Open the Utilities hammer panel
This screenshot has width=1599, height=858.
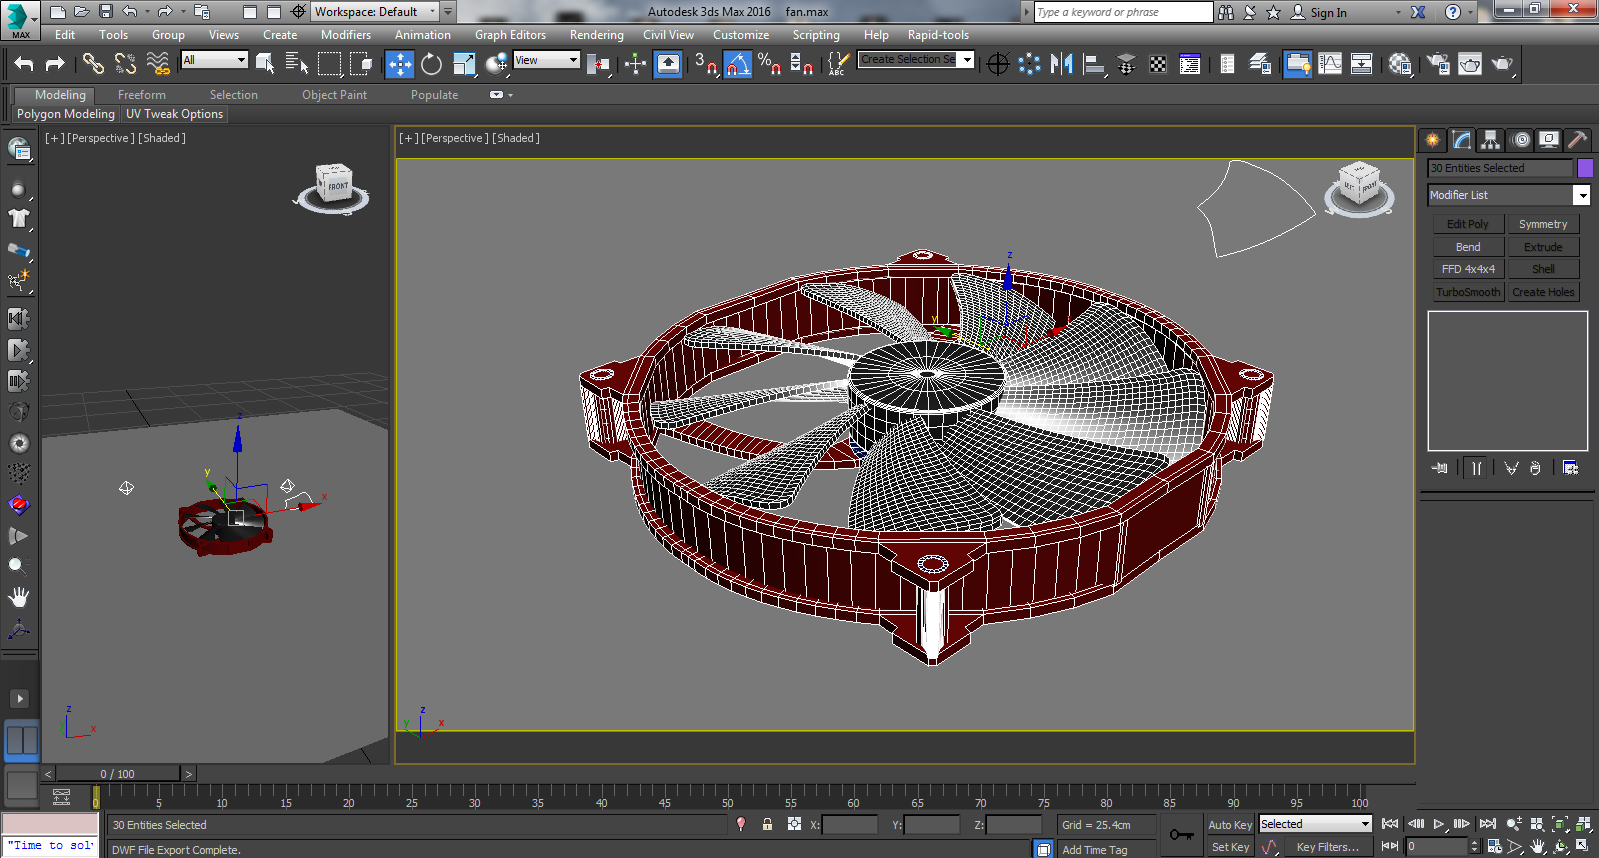click(1577, 140)
